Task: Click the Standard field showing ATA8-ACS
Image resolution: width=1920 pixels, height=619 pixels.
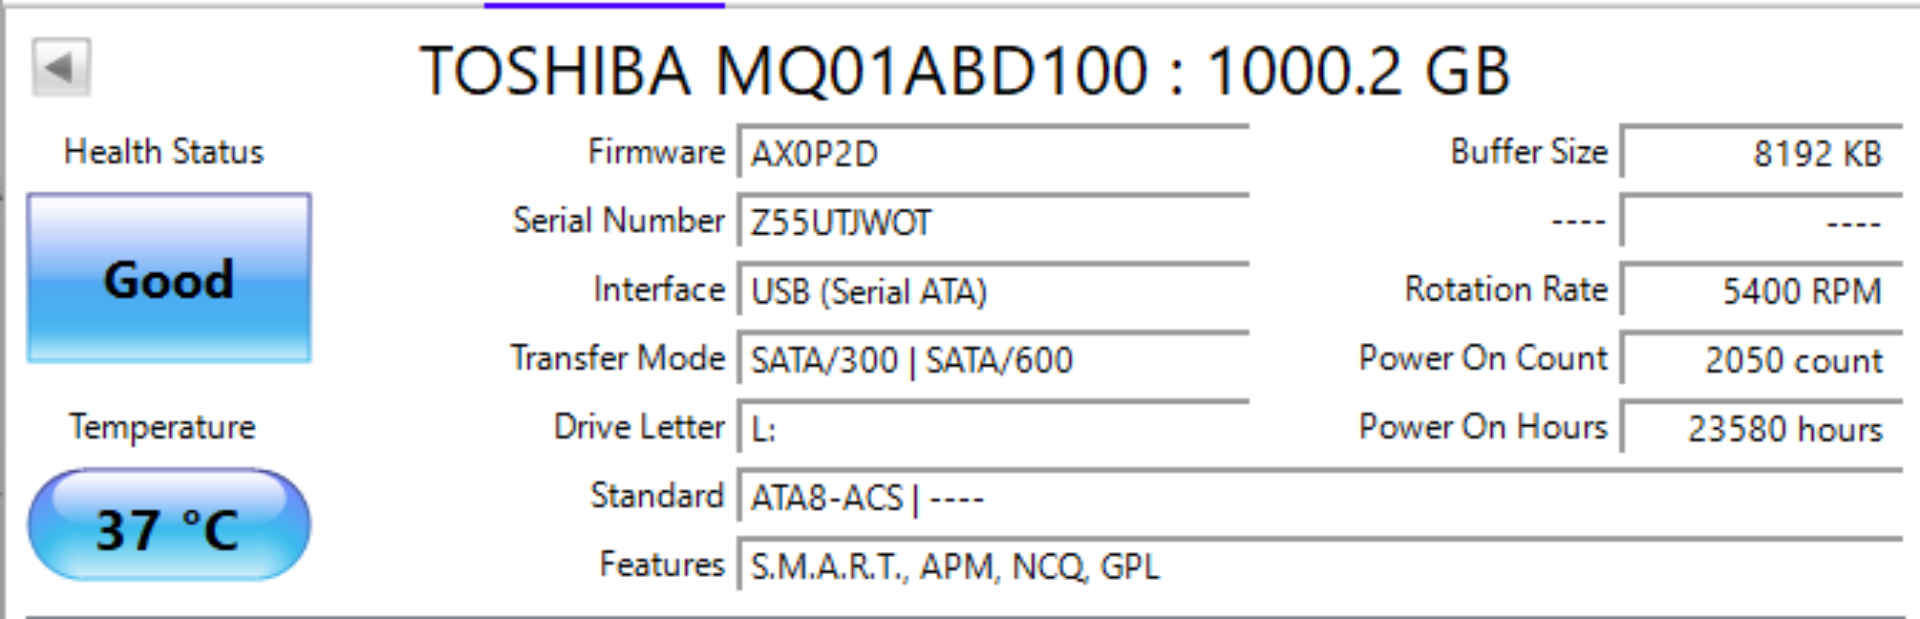Action: [1318, 498]
